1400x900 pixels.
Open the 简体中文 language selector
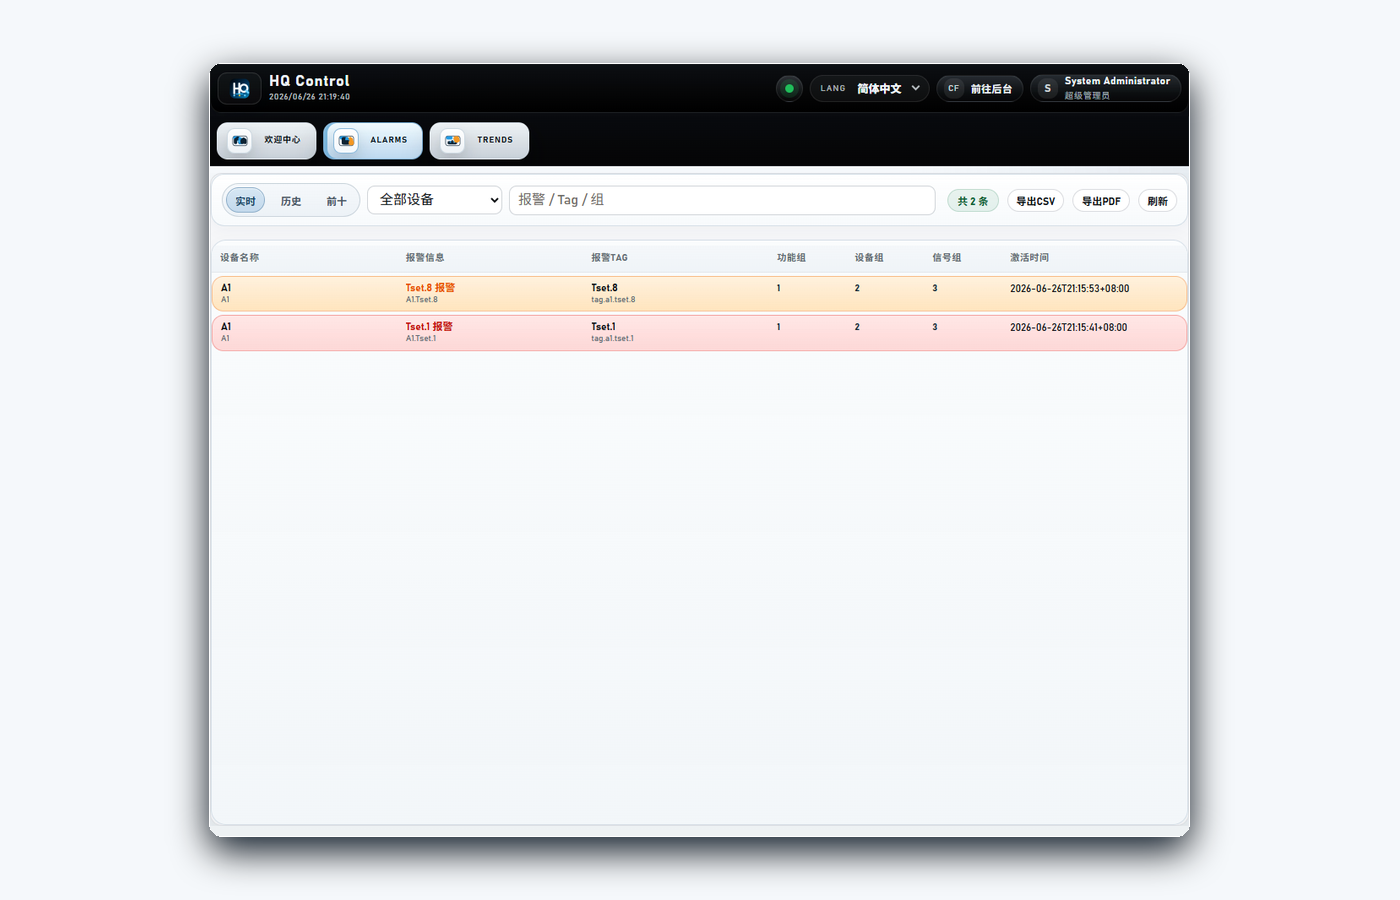(869, 89)
